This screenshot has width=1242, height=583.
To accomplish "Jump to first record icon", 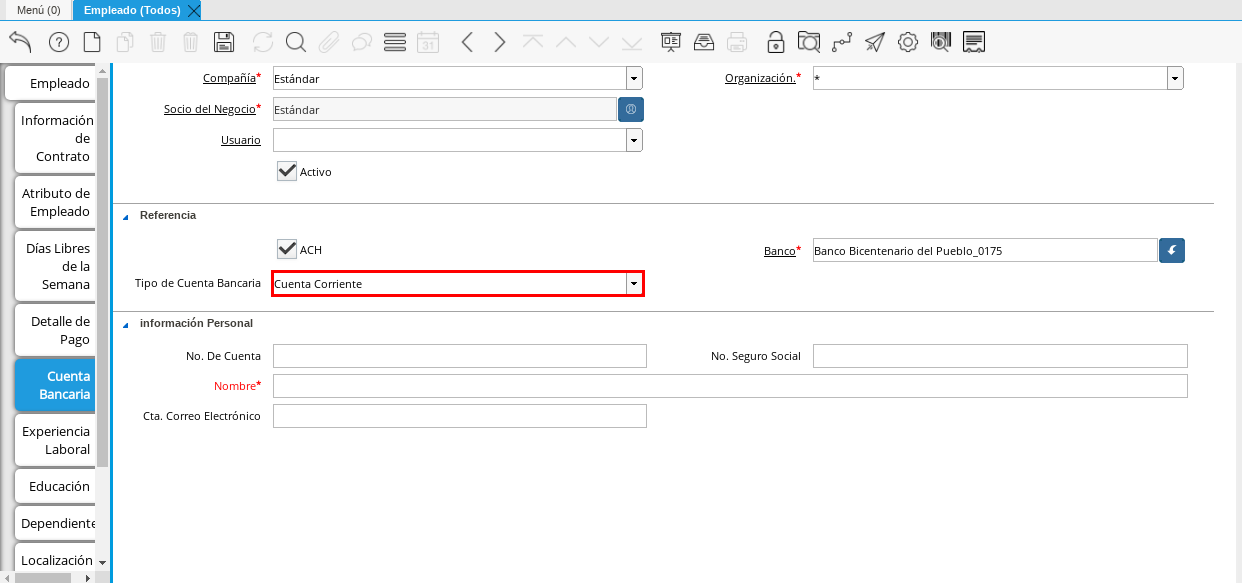I will tap(533, 42).
